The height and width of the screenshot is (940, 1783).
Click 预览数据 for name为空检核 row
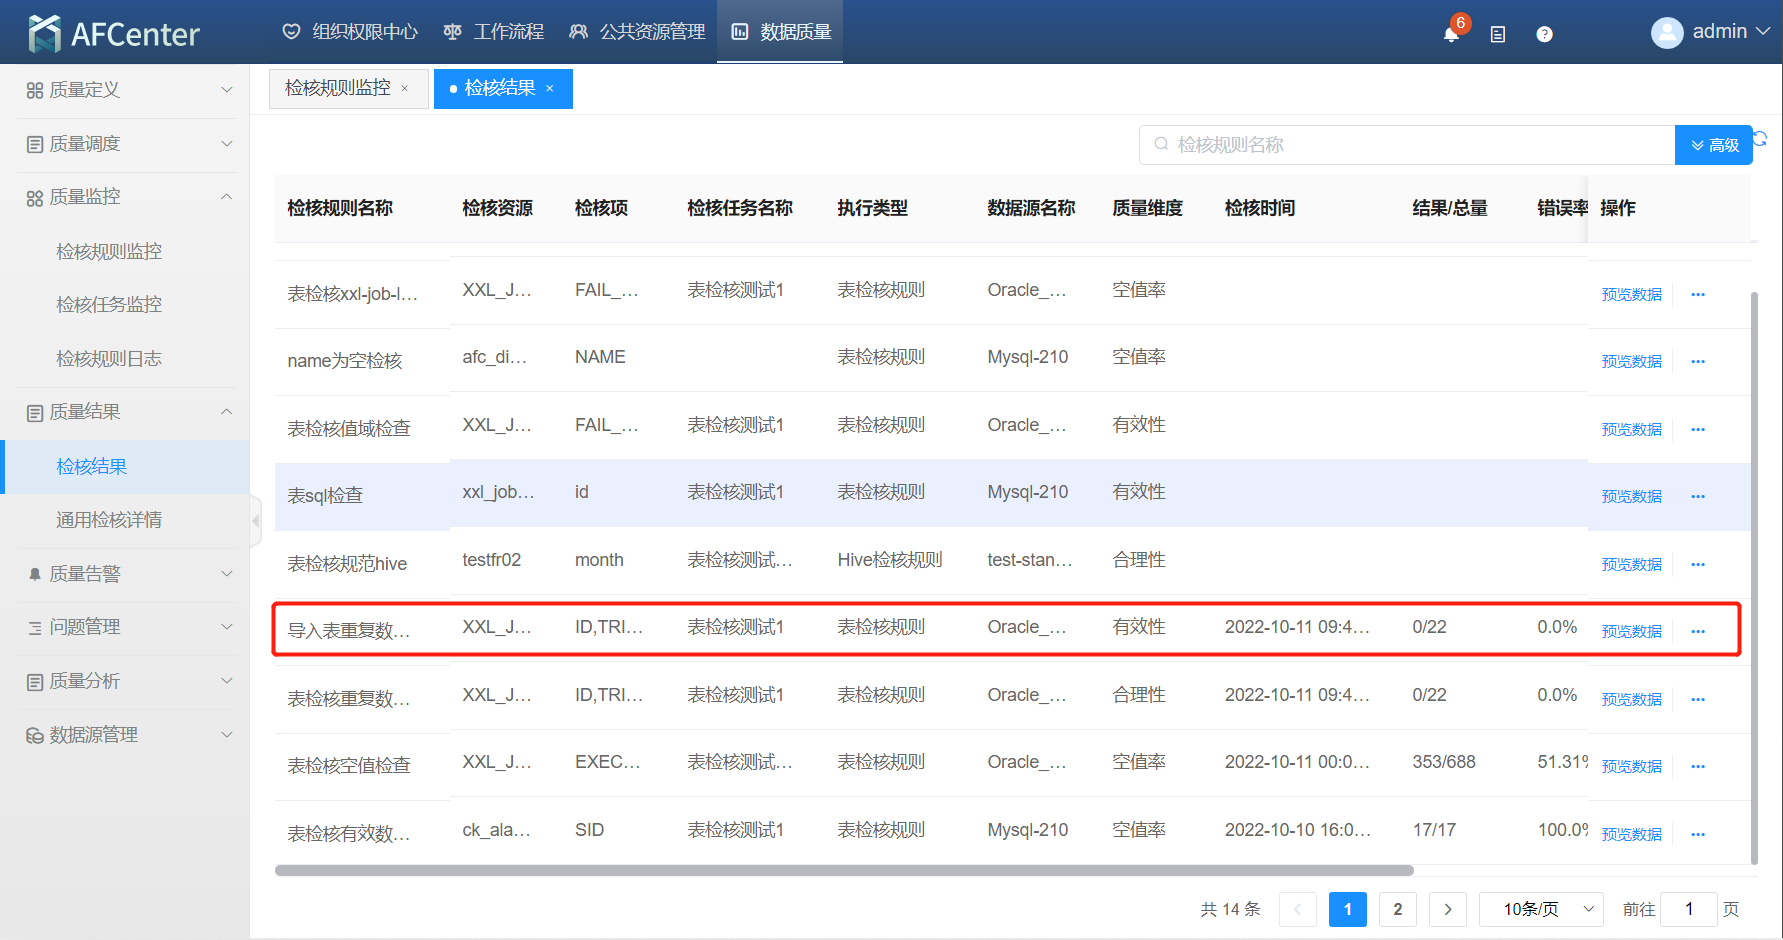tap(1631, 361)
